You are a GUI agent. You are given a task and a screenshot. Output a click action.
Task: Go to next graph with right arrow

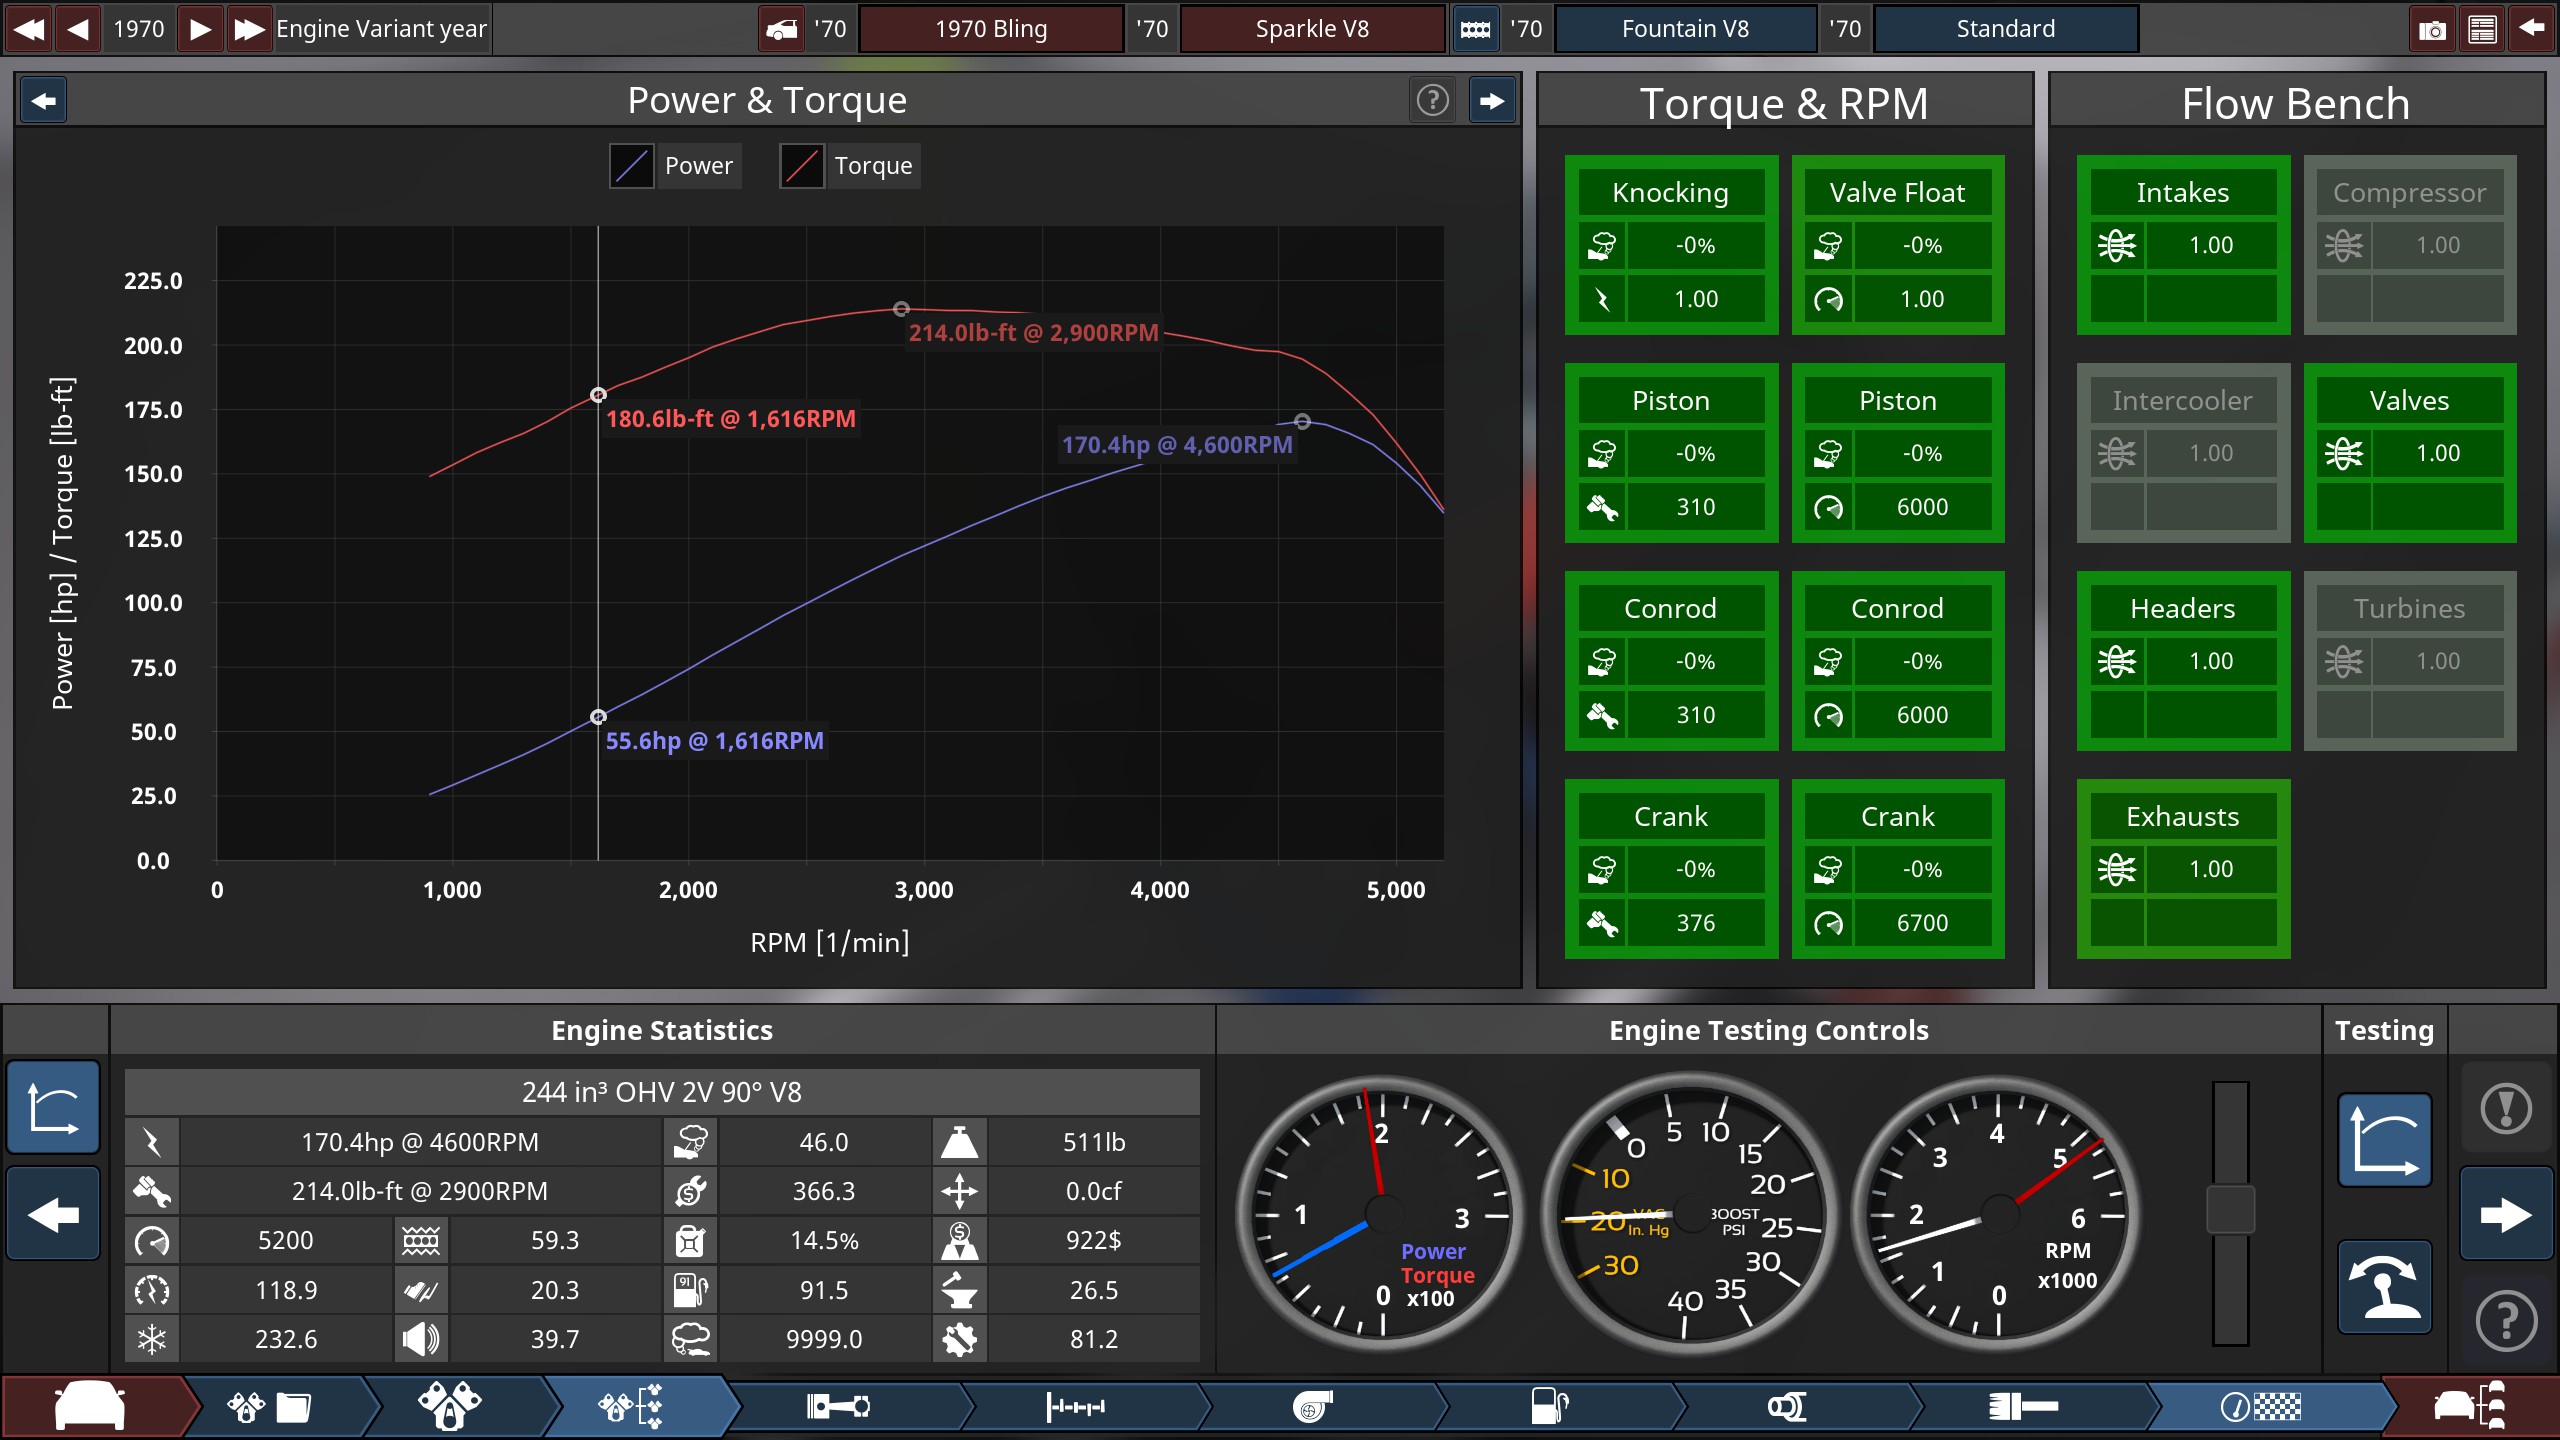point(1492,100)
